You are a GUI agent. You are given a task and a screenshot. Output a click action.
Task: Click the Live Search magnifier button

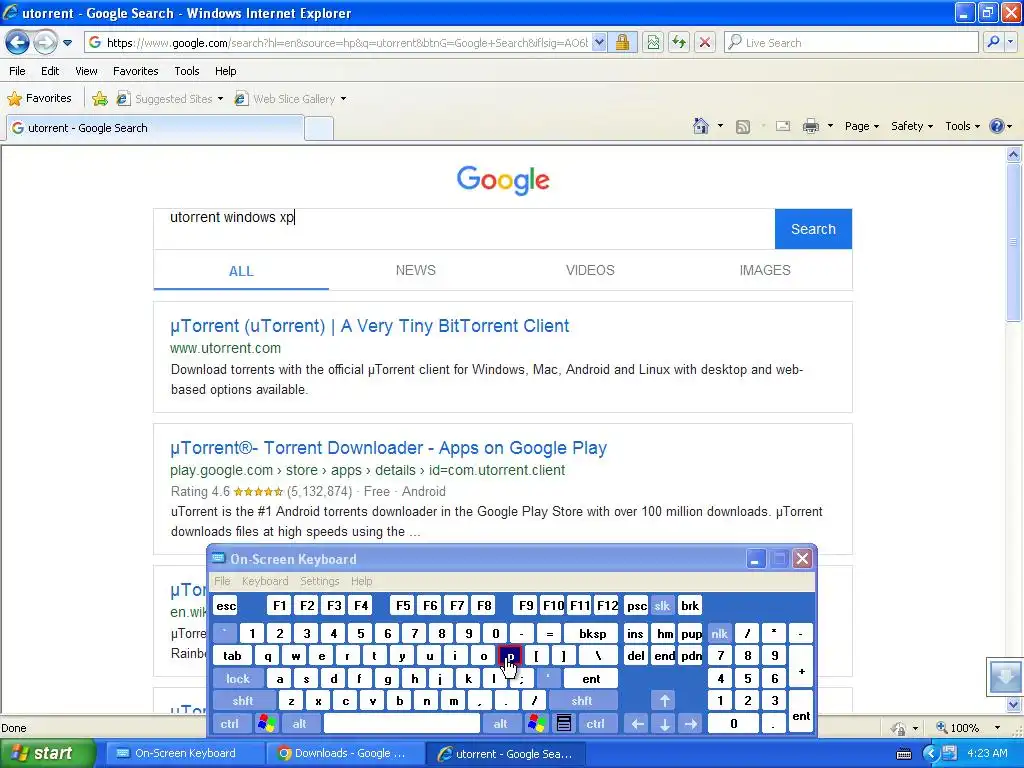pos(993,42)
